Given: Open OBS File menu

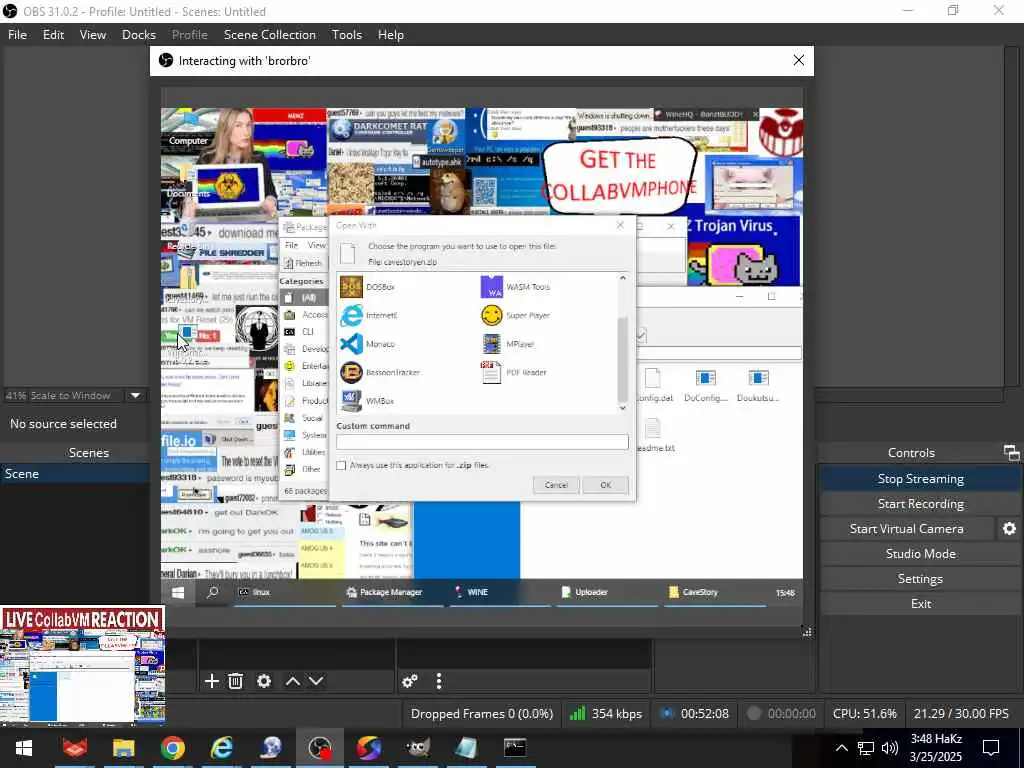Looking at the screenshot, I should tap(18, 35).
